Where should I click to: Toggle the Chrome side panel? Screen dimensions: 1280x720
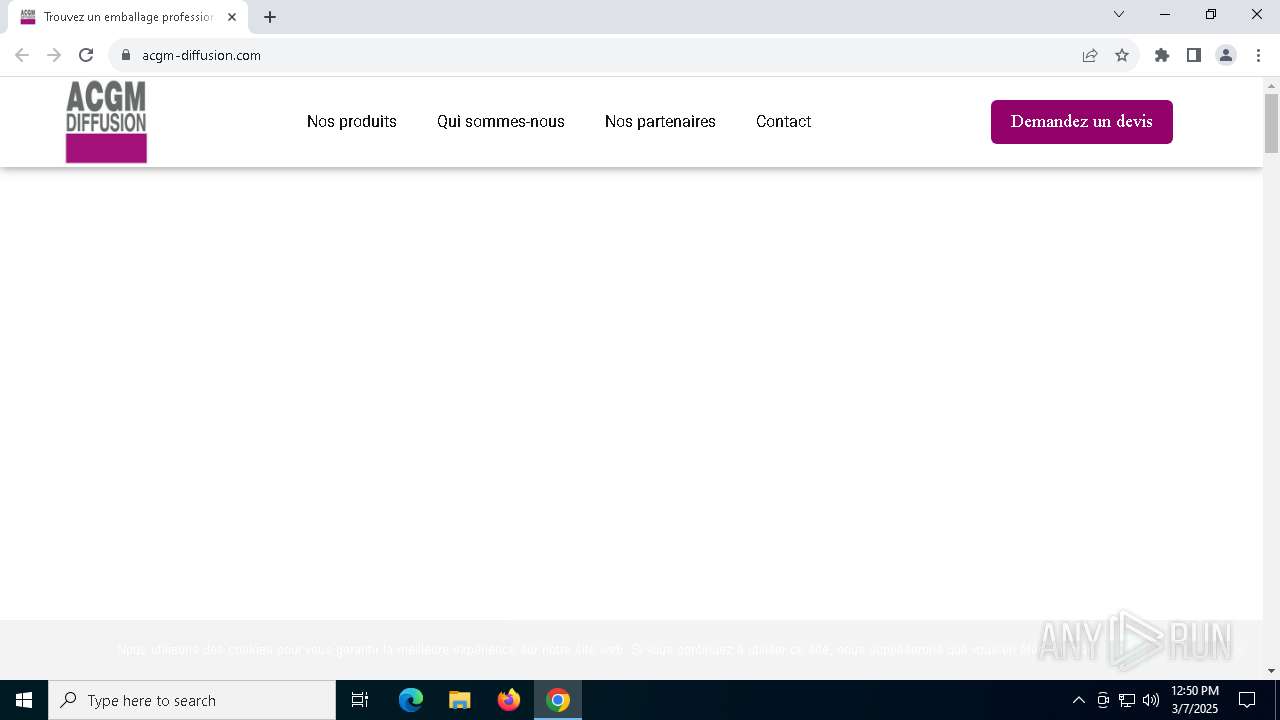pos(1194,55)
